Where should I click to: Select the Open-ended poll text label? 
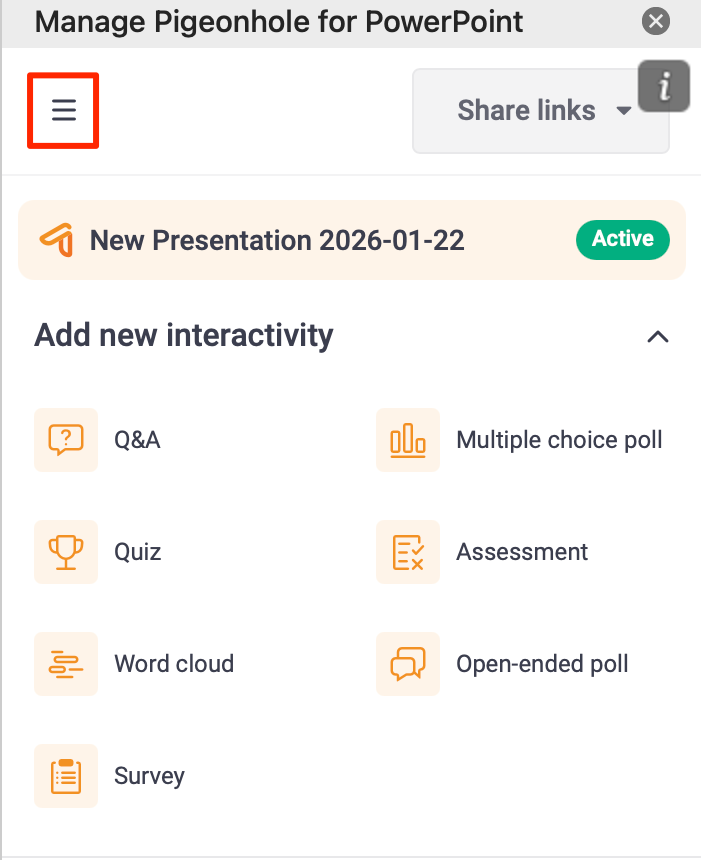click(542, 664)
